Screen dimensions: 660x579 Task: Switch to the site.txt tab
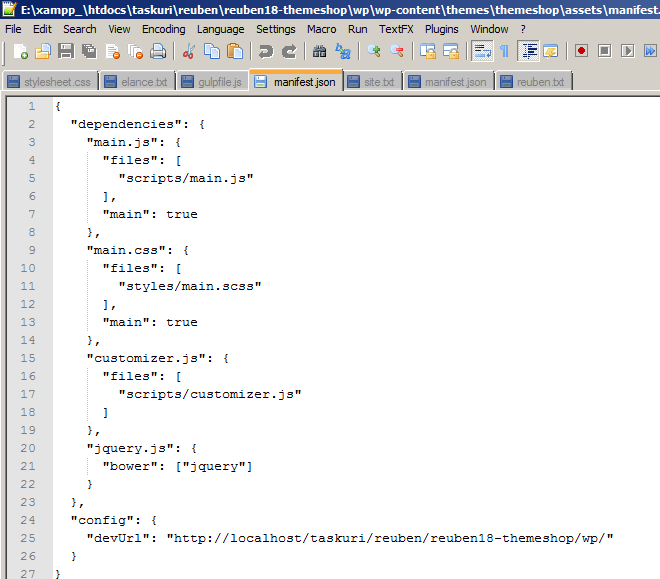pyautogui.click(x=372, y=82)
